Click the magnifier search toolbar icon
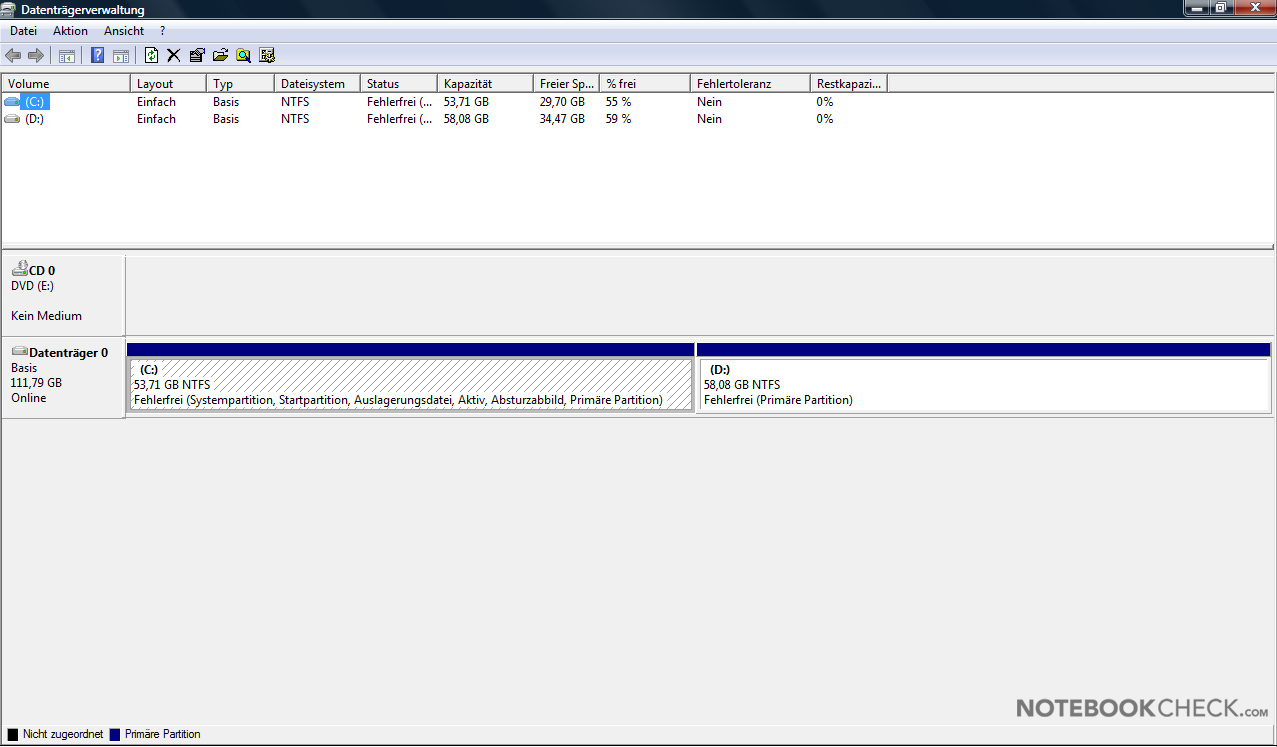Viewport: 1277px width, 747px height. click(x=243, y=55)
